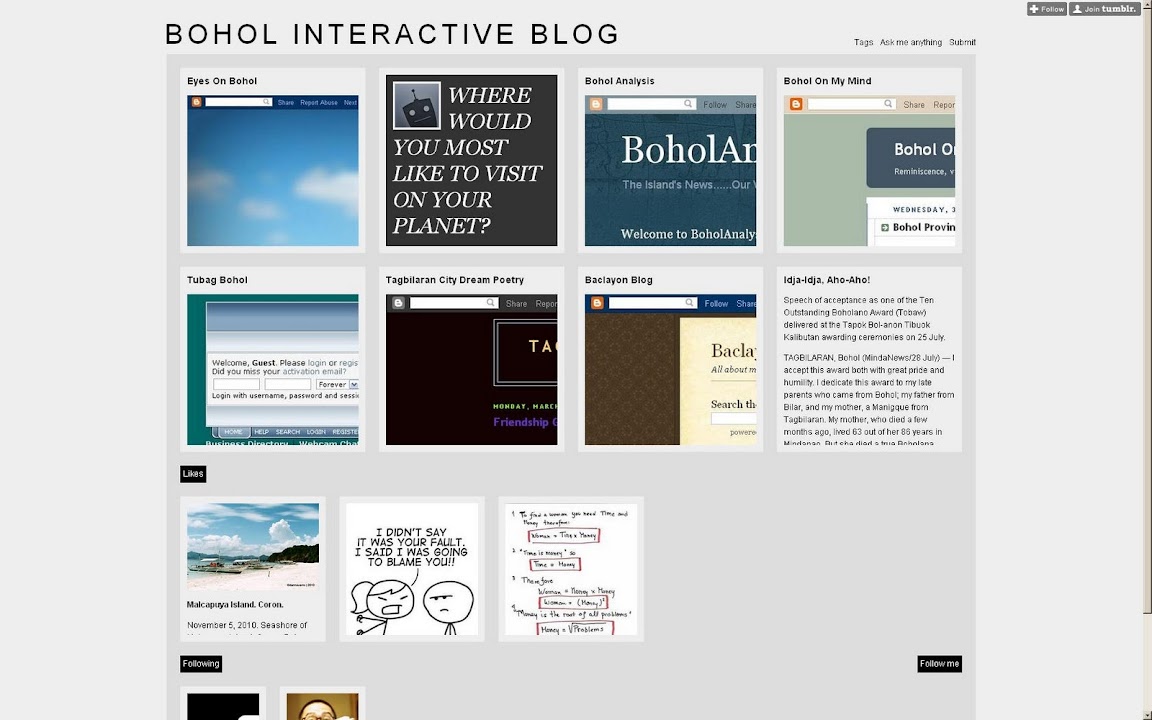This screenshot has height=720, width=1152.
Task: Open the man-with-glasses avatar in Following
Action: tap(323, 707)
